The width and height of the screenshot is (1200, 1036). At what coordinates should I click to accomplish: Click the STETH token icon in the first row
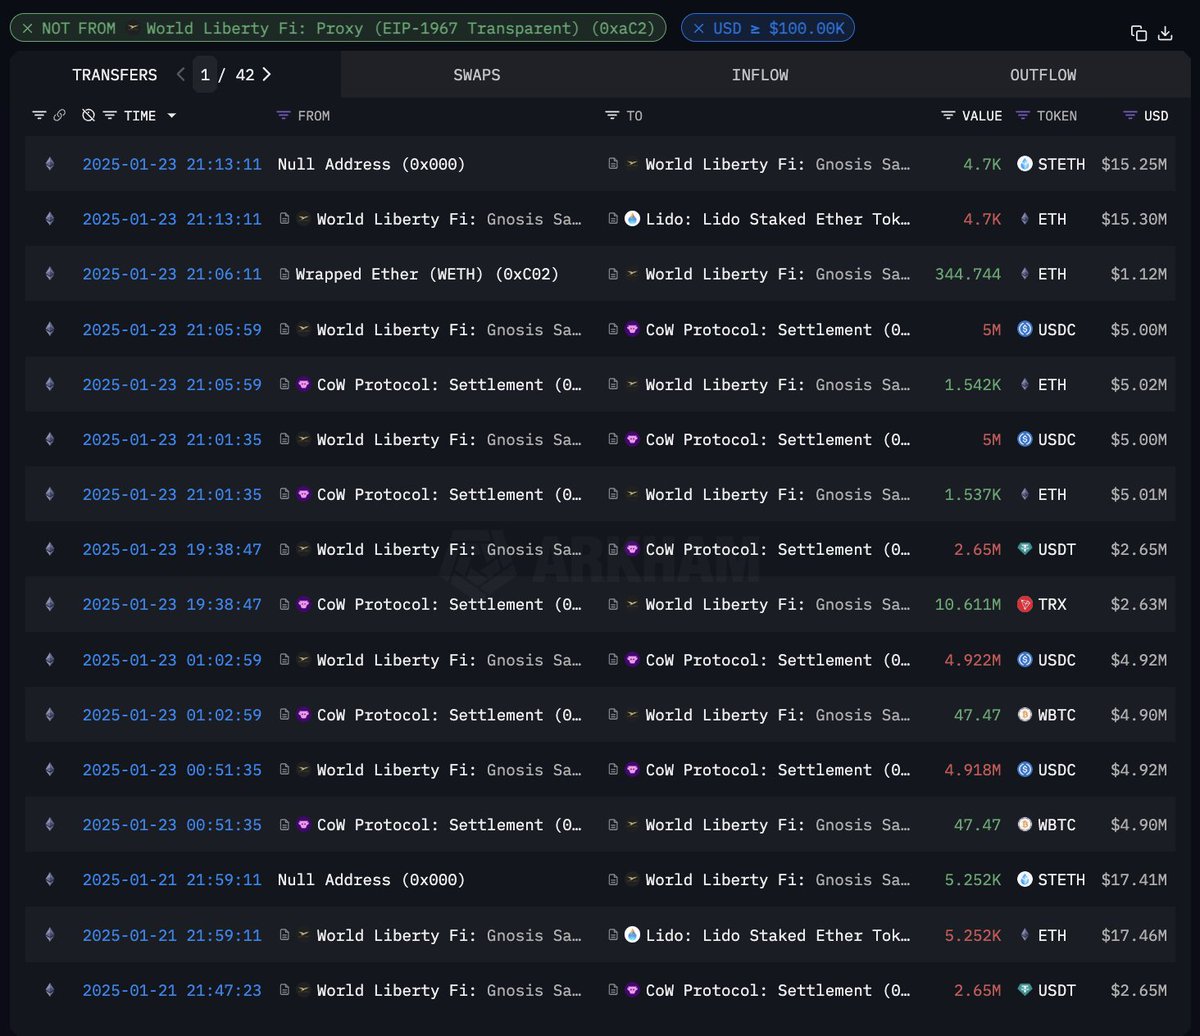1025,164
